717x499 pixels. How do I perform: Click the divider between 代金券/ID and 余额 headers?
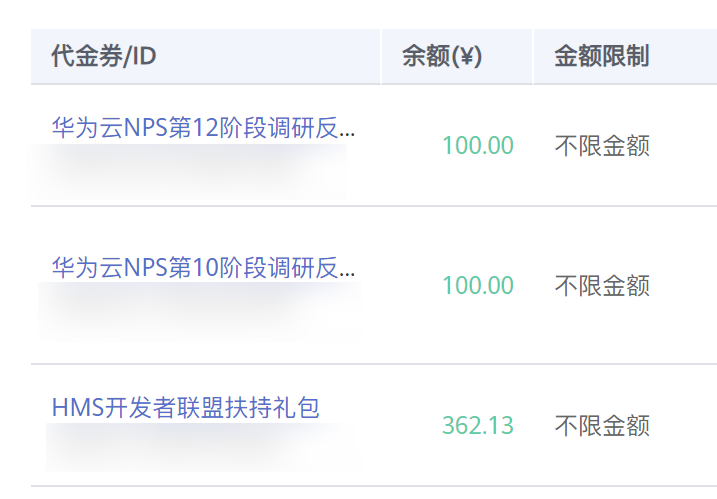(x=381, y=56)
